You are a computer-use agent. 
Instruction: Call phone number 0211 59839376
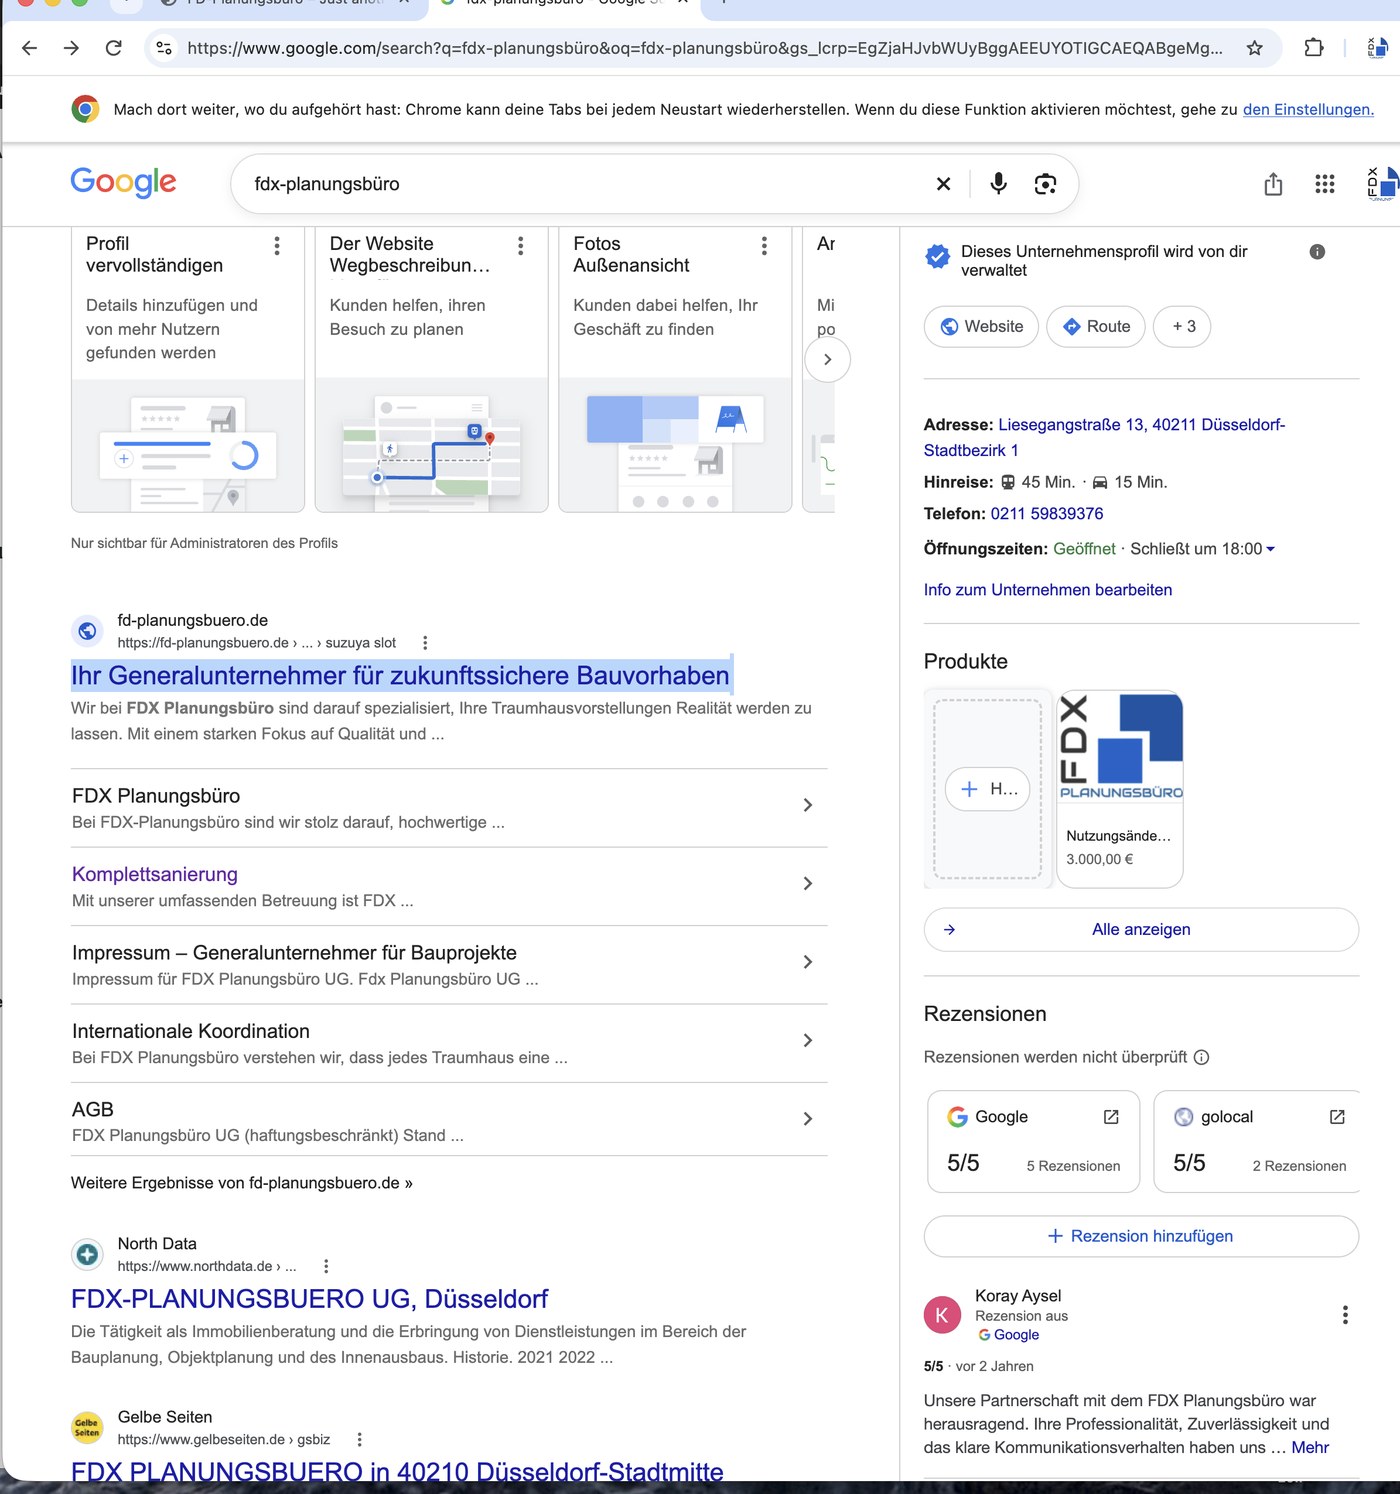(1047, 514)
